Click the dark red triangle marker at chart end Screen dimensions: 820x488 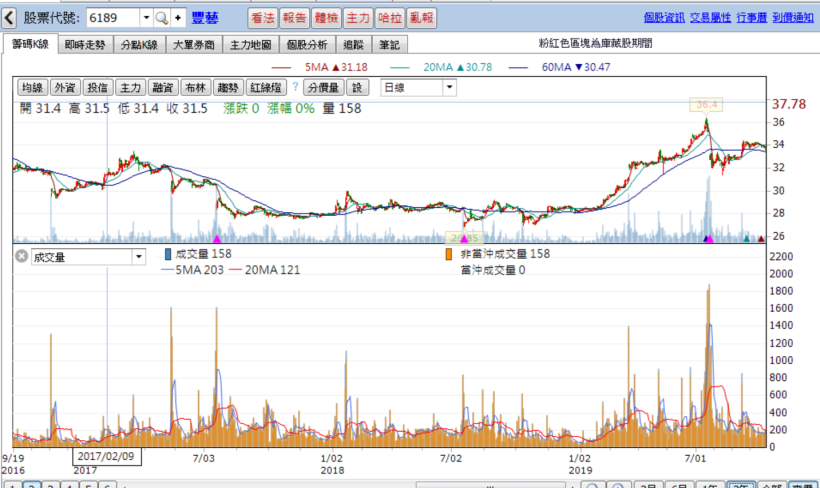click(x=761, y=239)
